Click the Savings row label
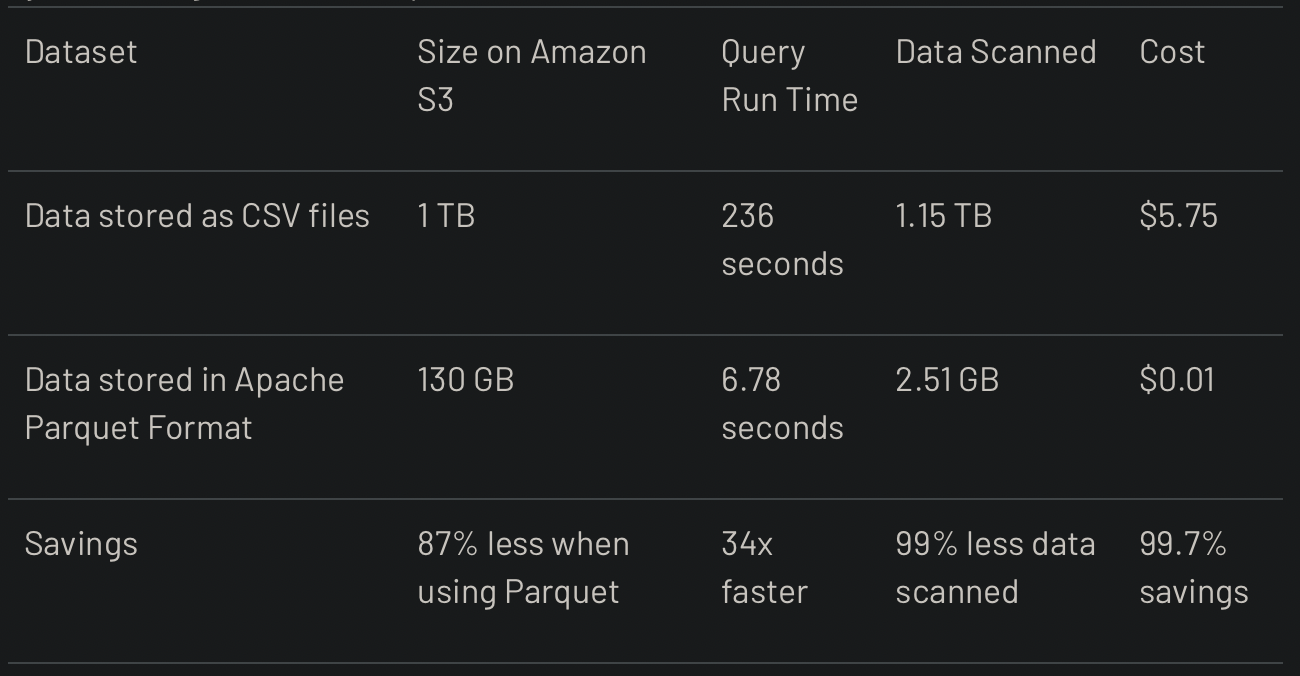 (x=81, y=544)
